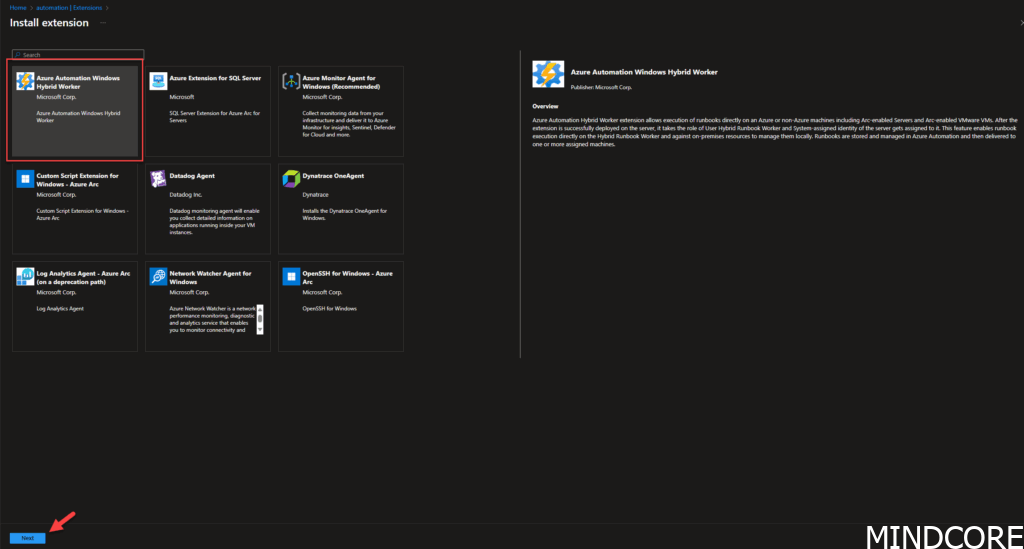Open the ellipsis menu beside Install extension
Image resolution: width=1024 pixels, height=549 pixels.
(x=104, y=22)
